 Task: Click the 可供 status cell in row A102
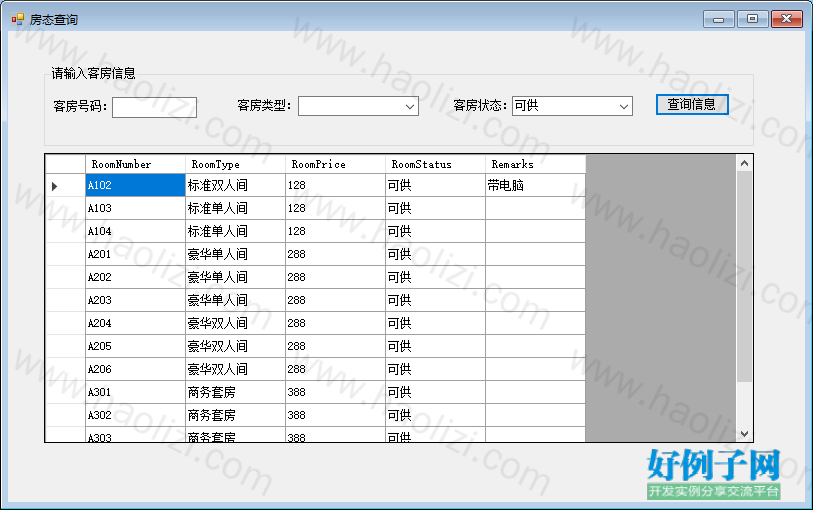(436, 186)
